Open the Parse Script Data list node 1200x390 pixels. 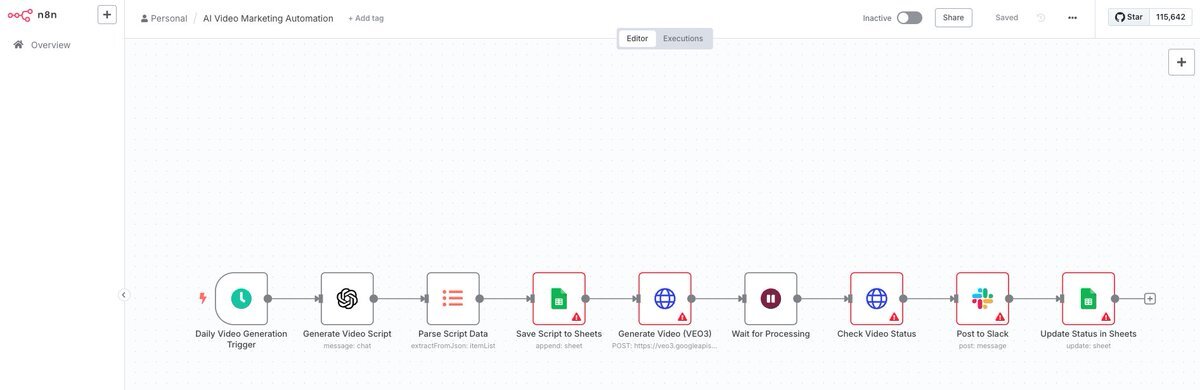point(453,298)
